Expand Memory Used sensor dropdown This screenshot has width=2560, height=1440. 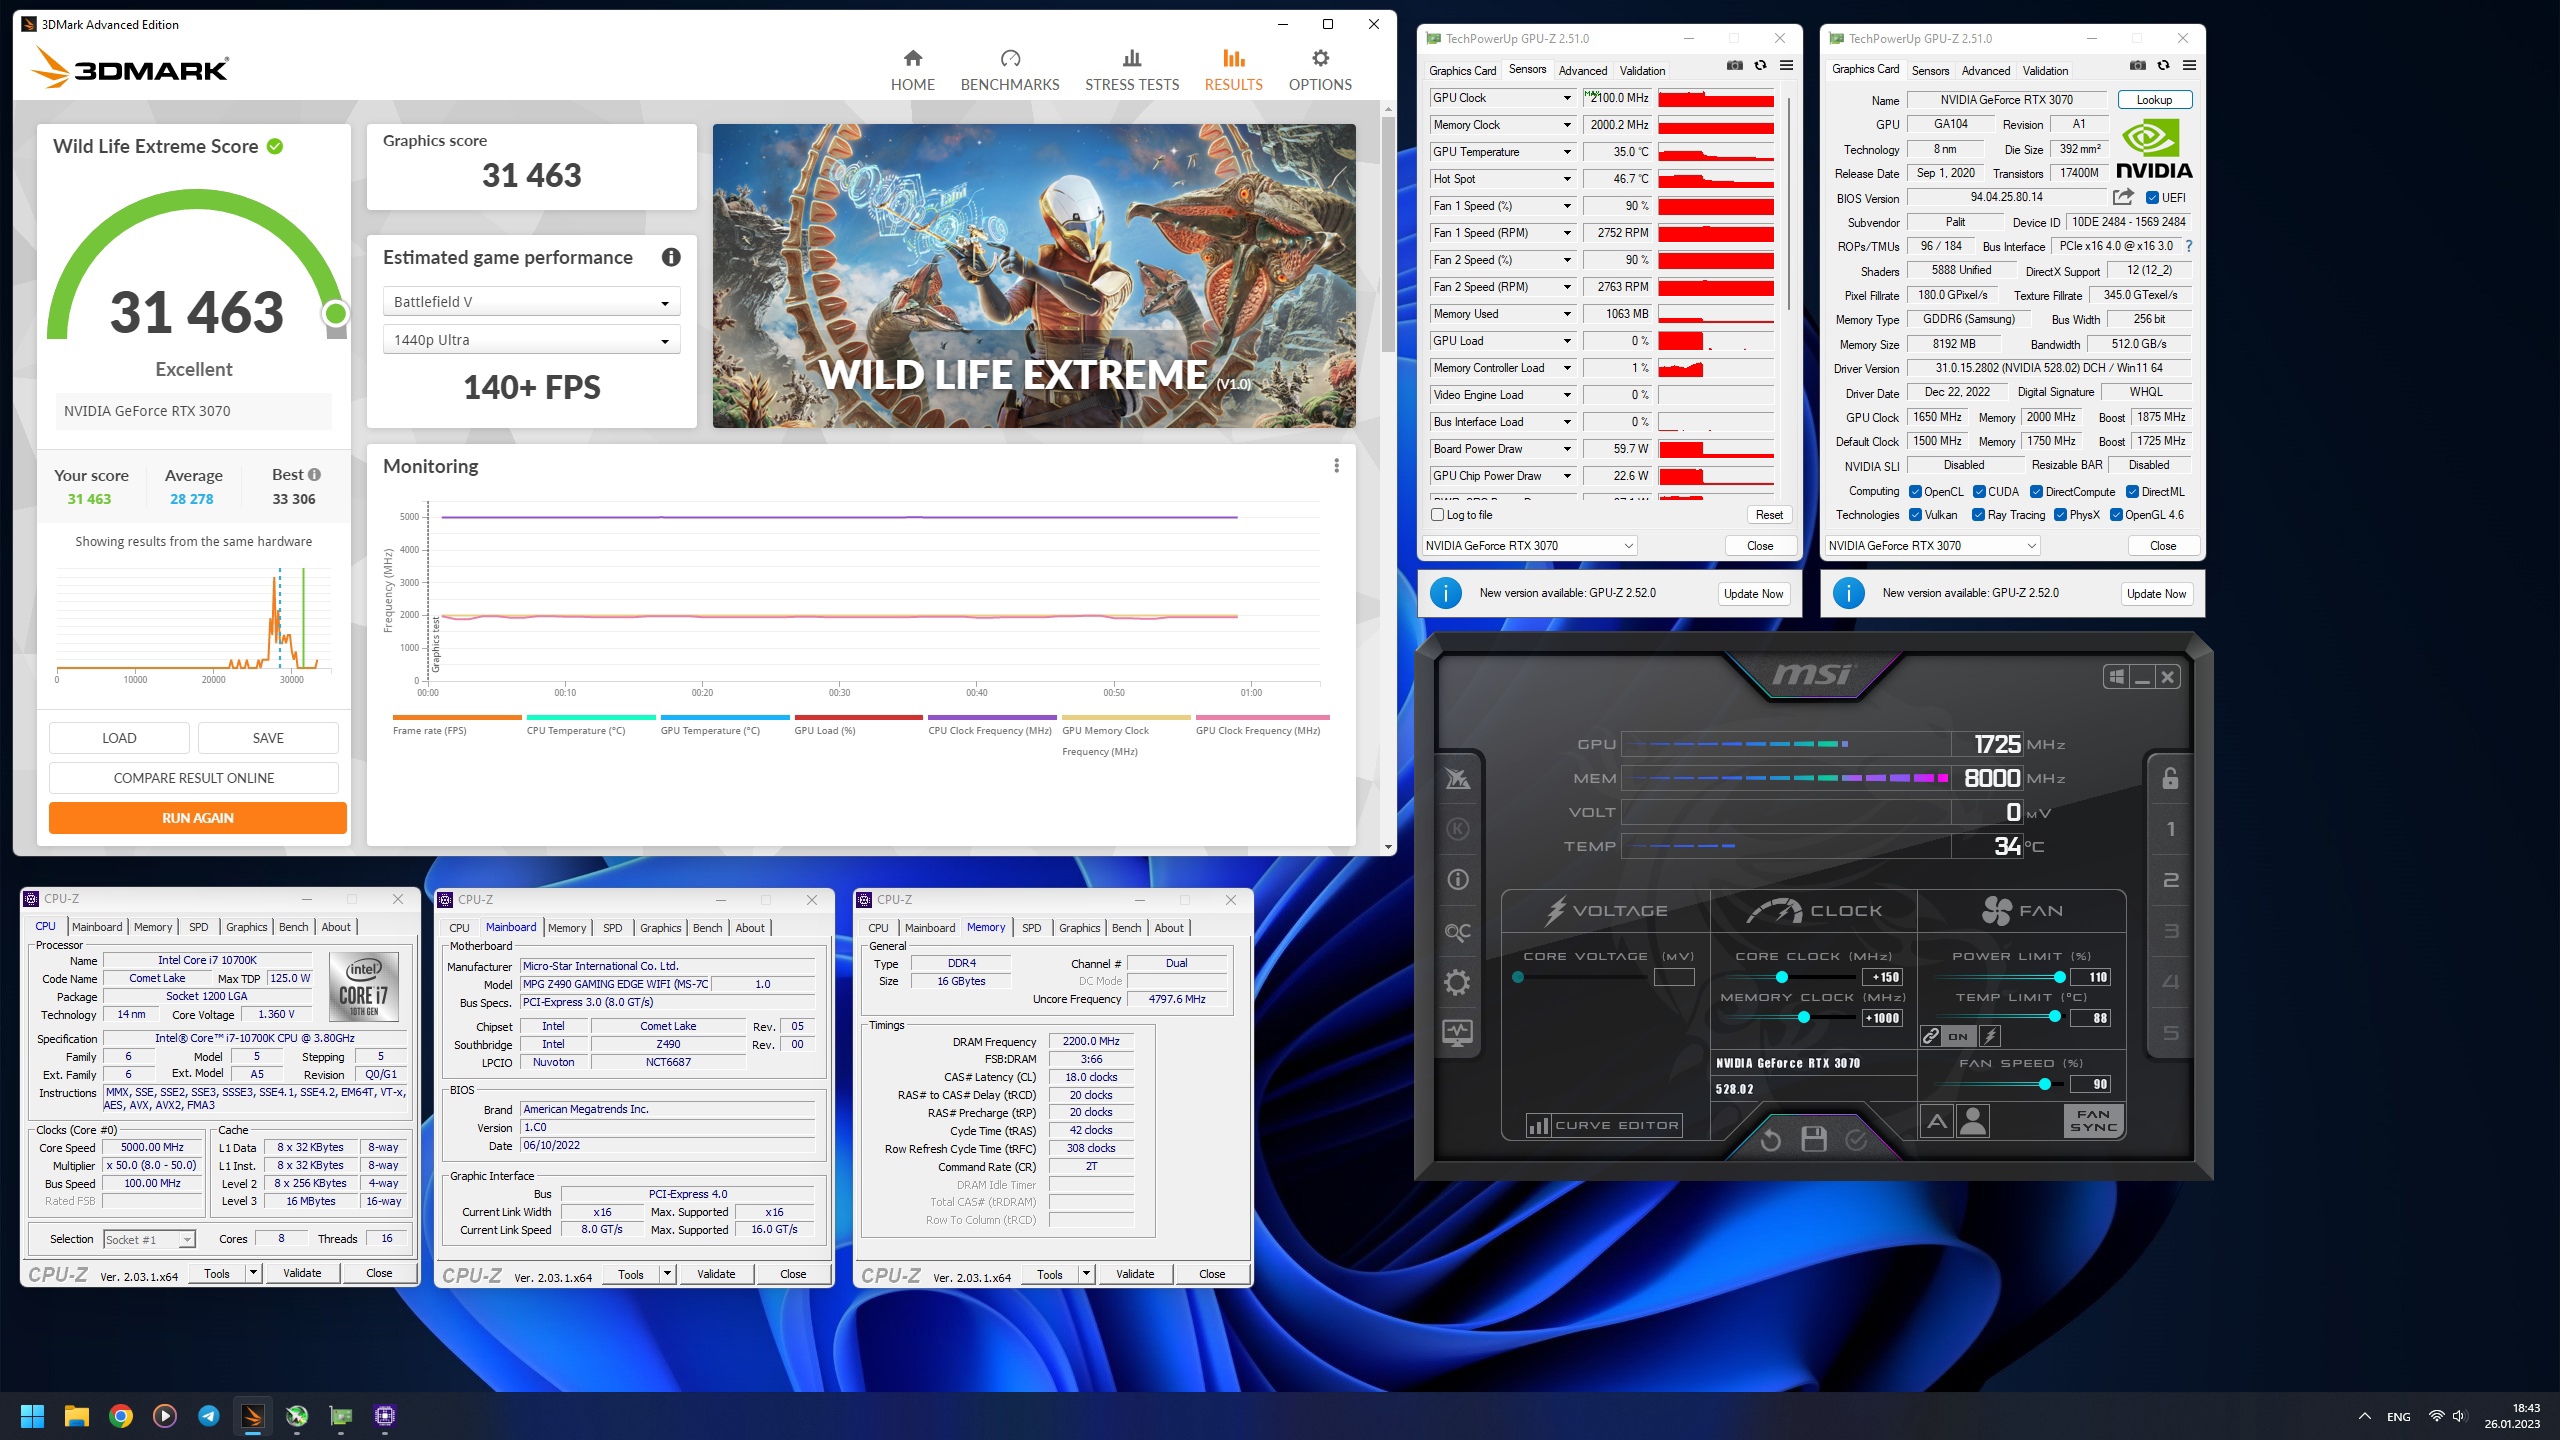[1567, 314]
